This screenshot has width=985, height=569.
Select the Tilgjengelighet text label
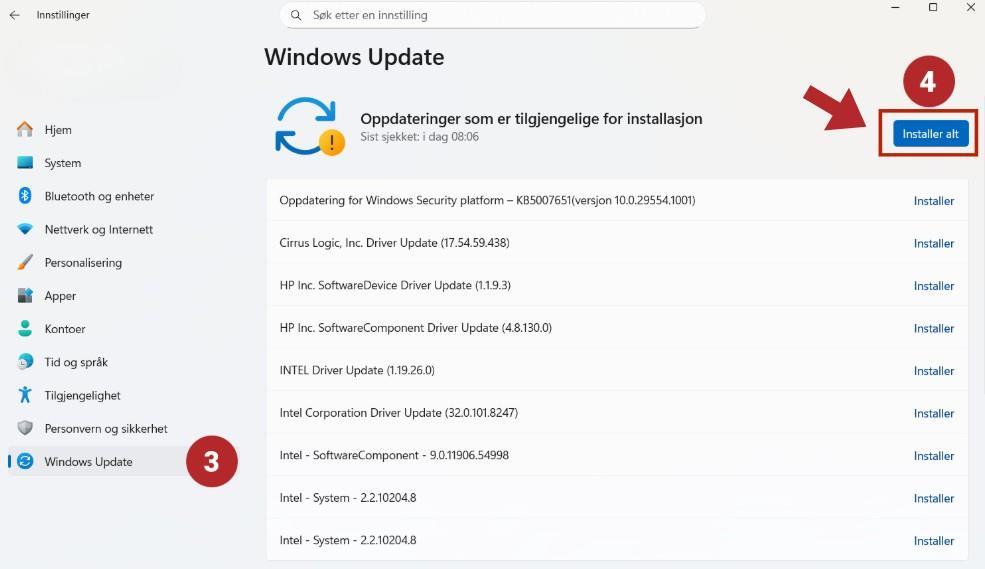[x=82, y=395]
